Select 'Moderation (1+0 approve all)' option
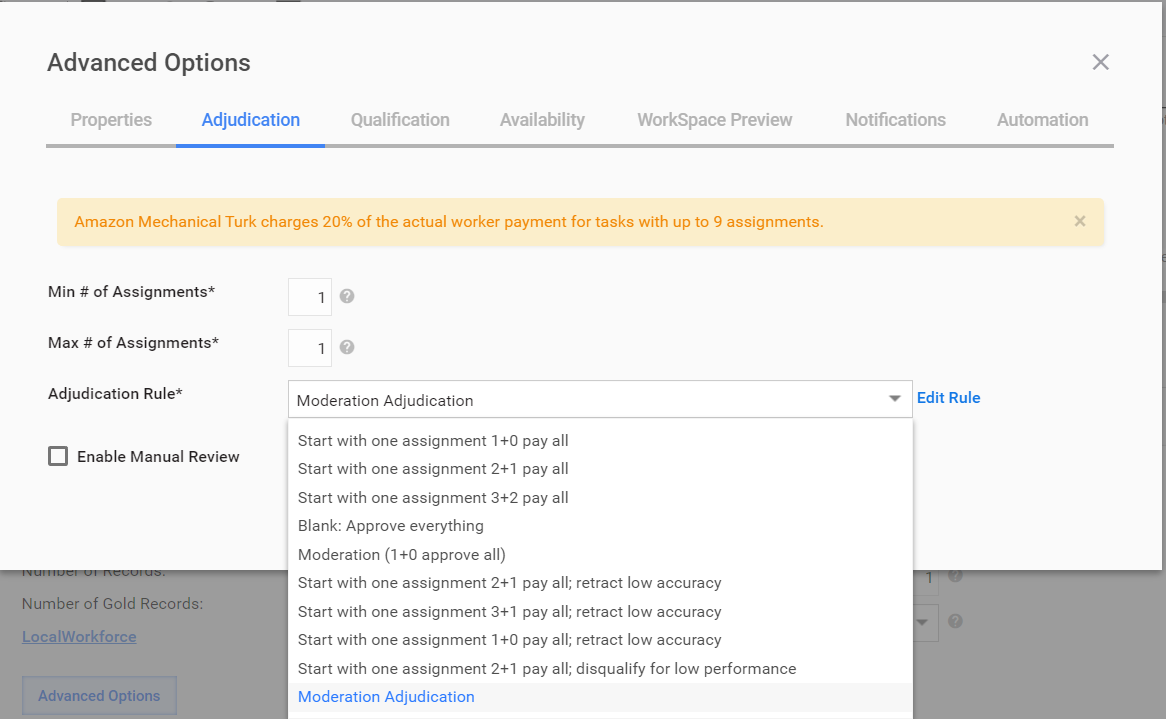 (600, 555)
